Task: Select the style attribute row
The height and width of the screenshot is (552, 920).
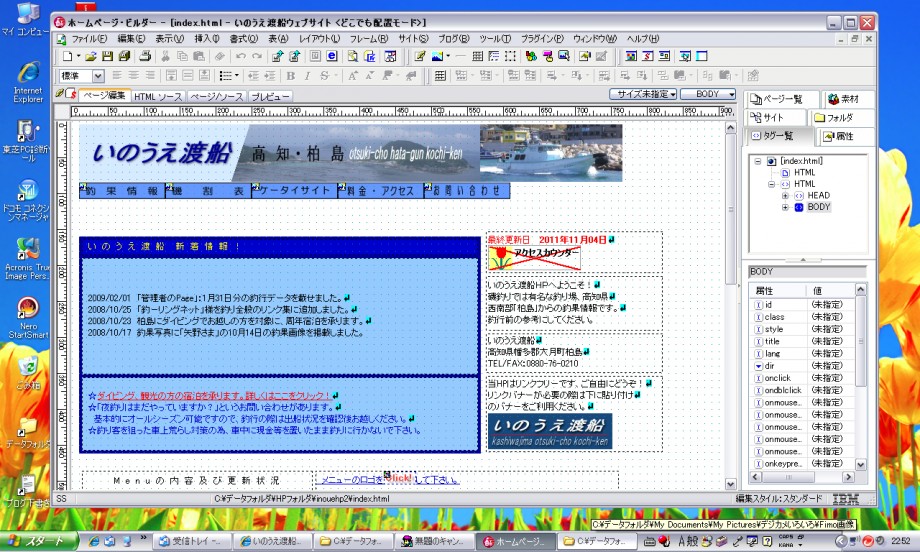Action: click(801, 329)
